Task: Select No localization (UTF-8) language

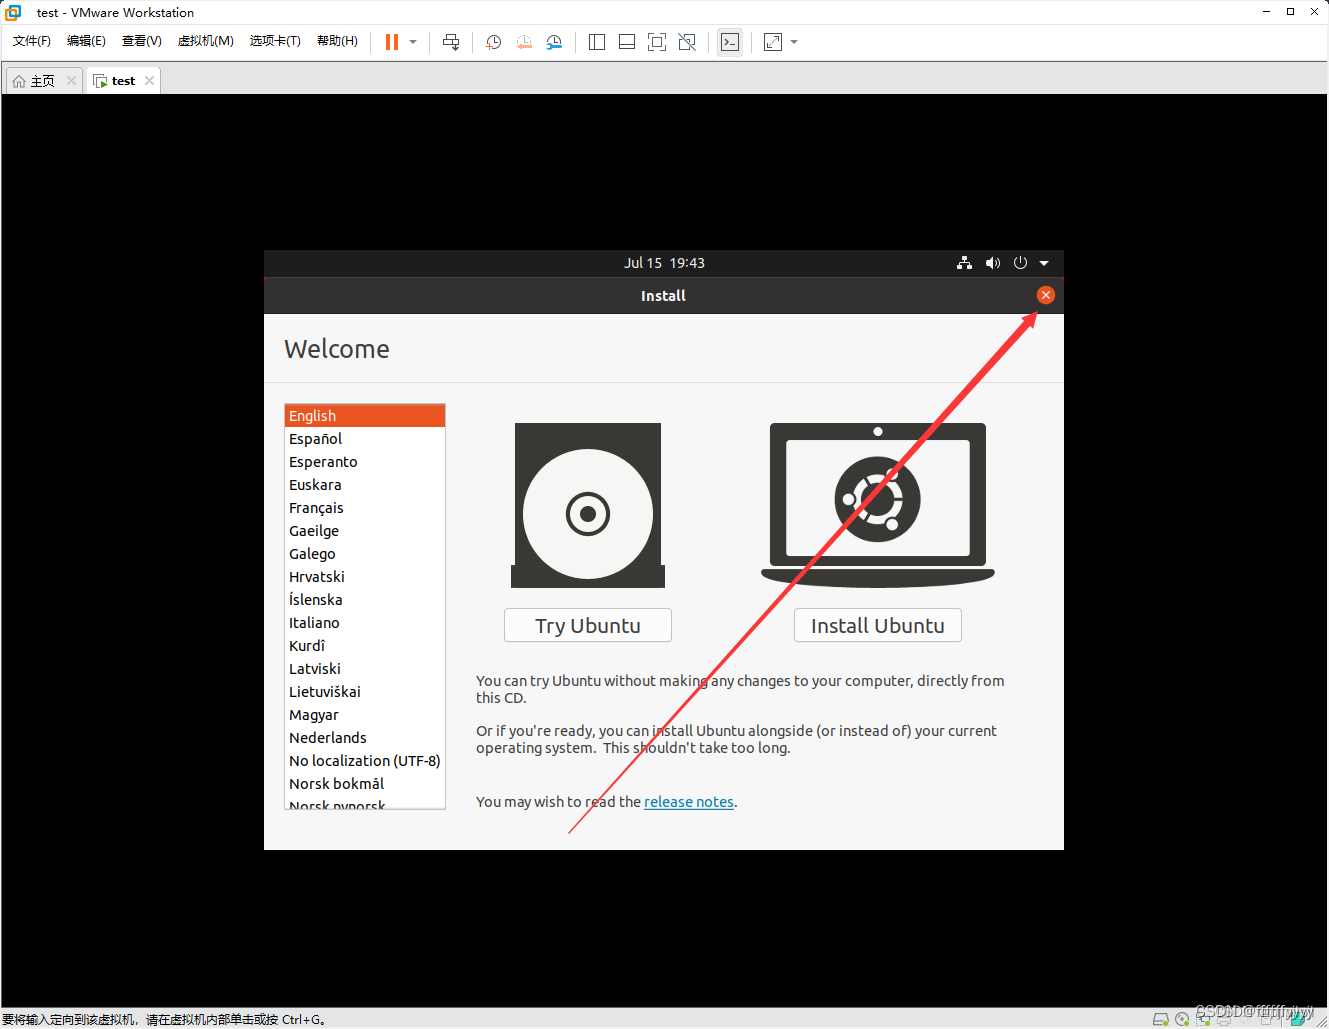Action: [365, 761]
